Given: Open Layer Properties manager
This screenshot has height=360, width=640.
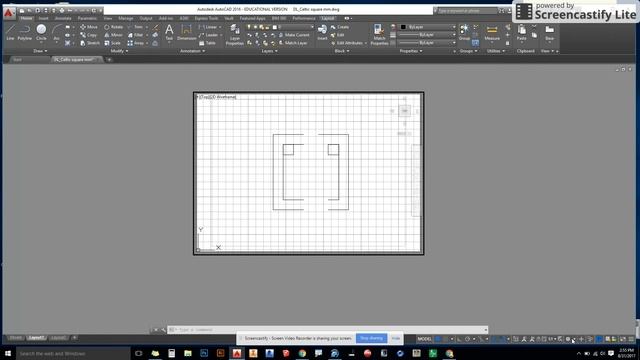Looking at the screenshot, I should [x=235, y=34].
